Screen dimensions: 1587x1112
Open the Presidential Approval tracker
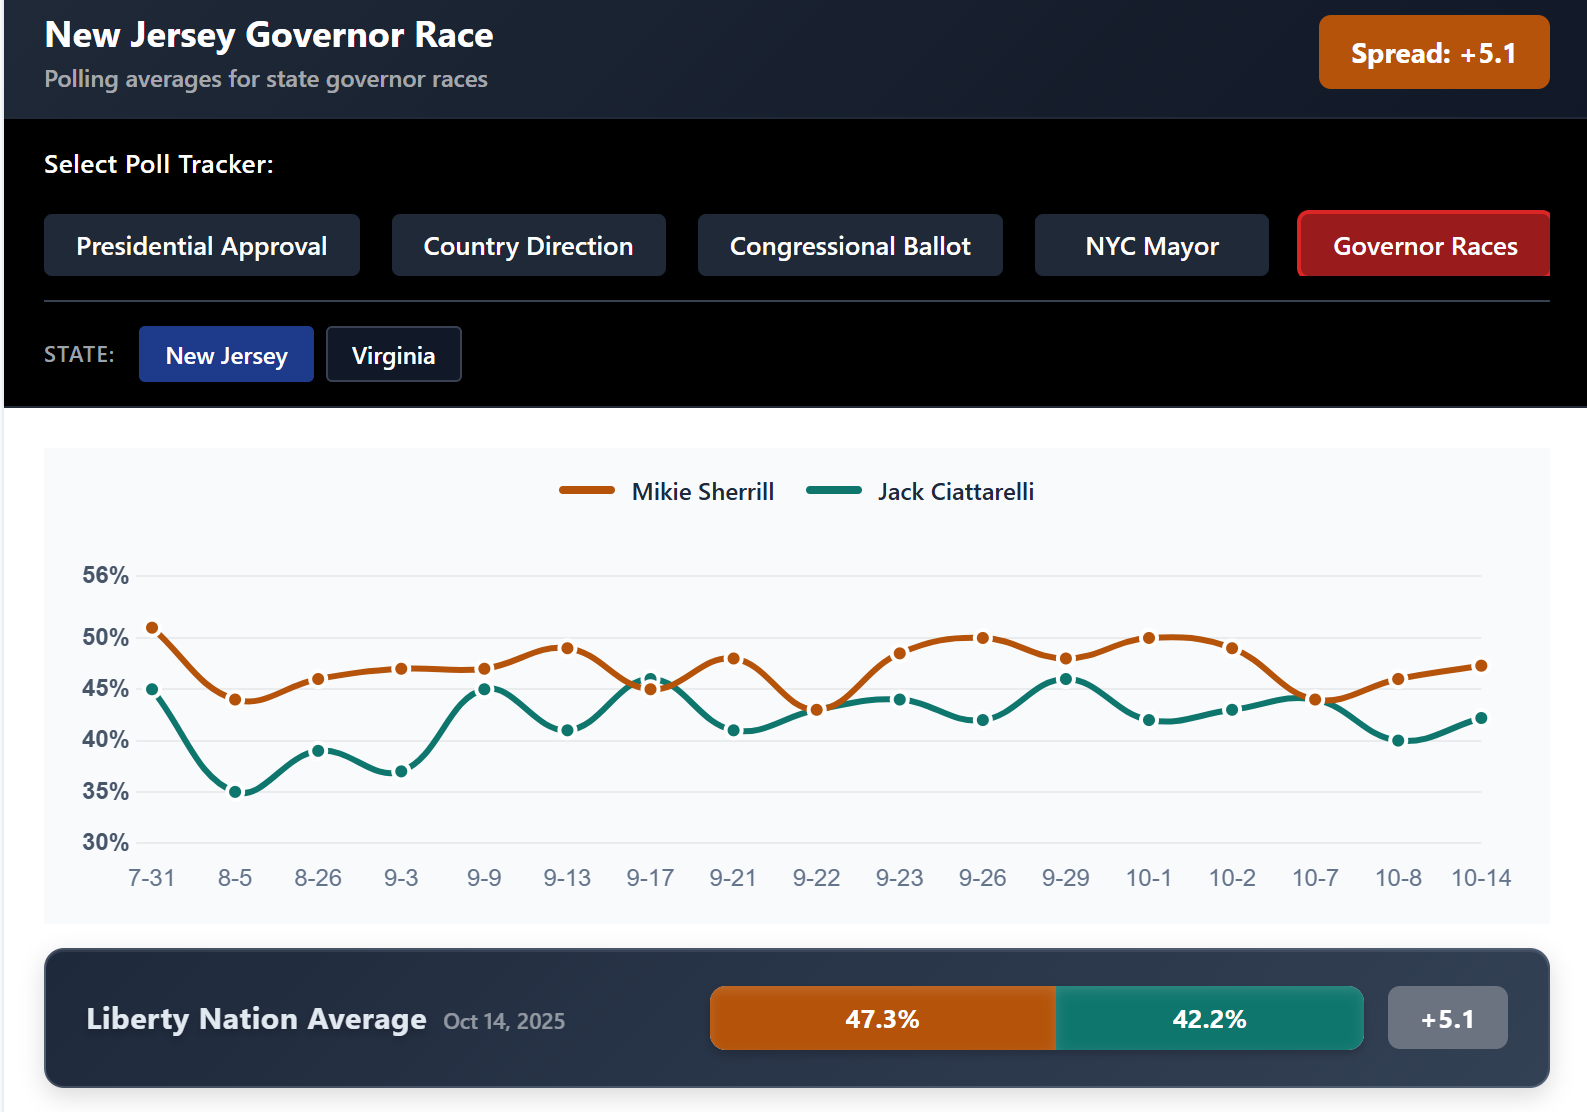[x=201, y=246]
